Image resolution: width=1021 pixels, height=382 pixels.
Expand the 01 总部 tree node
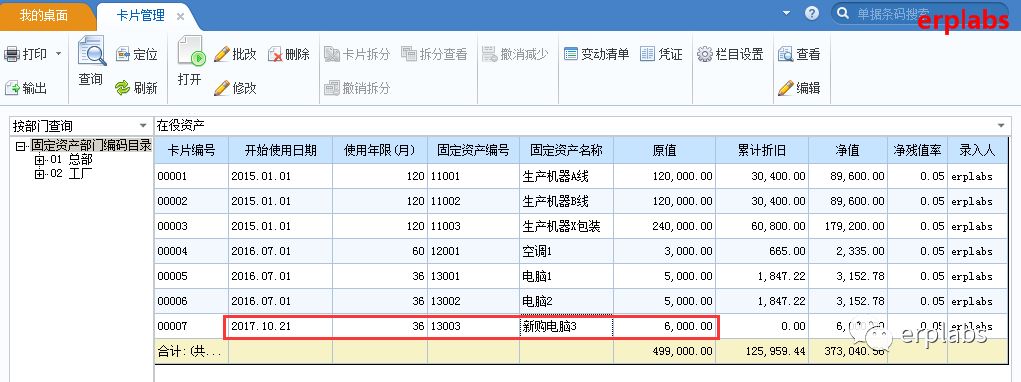coord(40,159)
